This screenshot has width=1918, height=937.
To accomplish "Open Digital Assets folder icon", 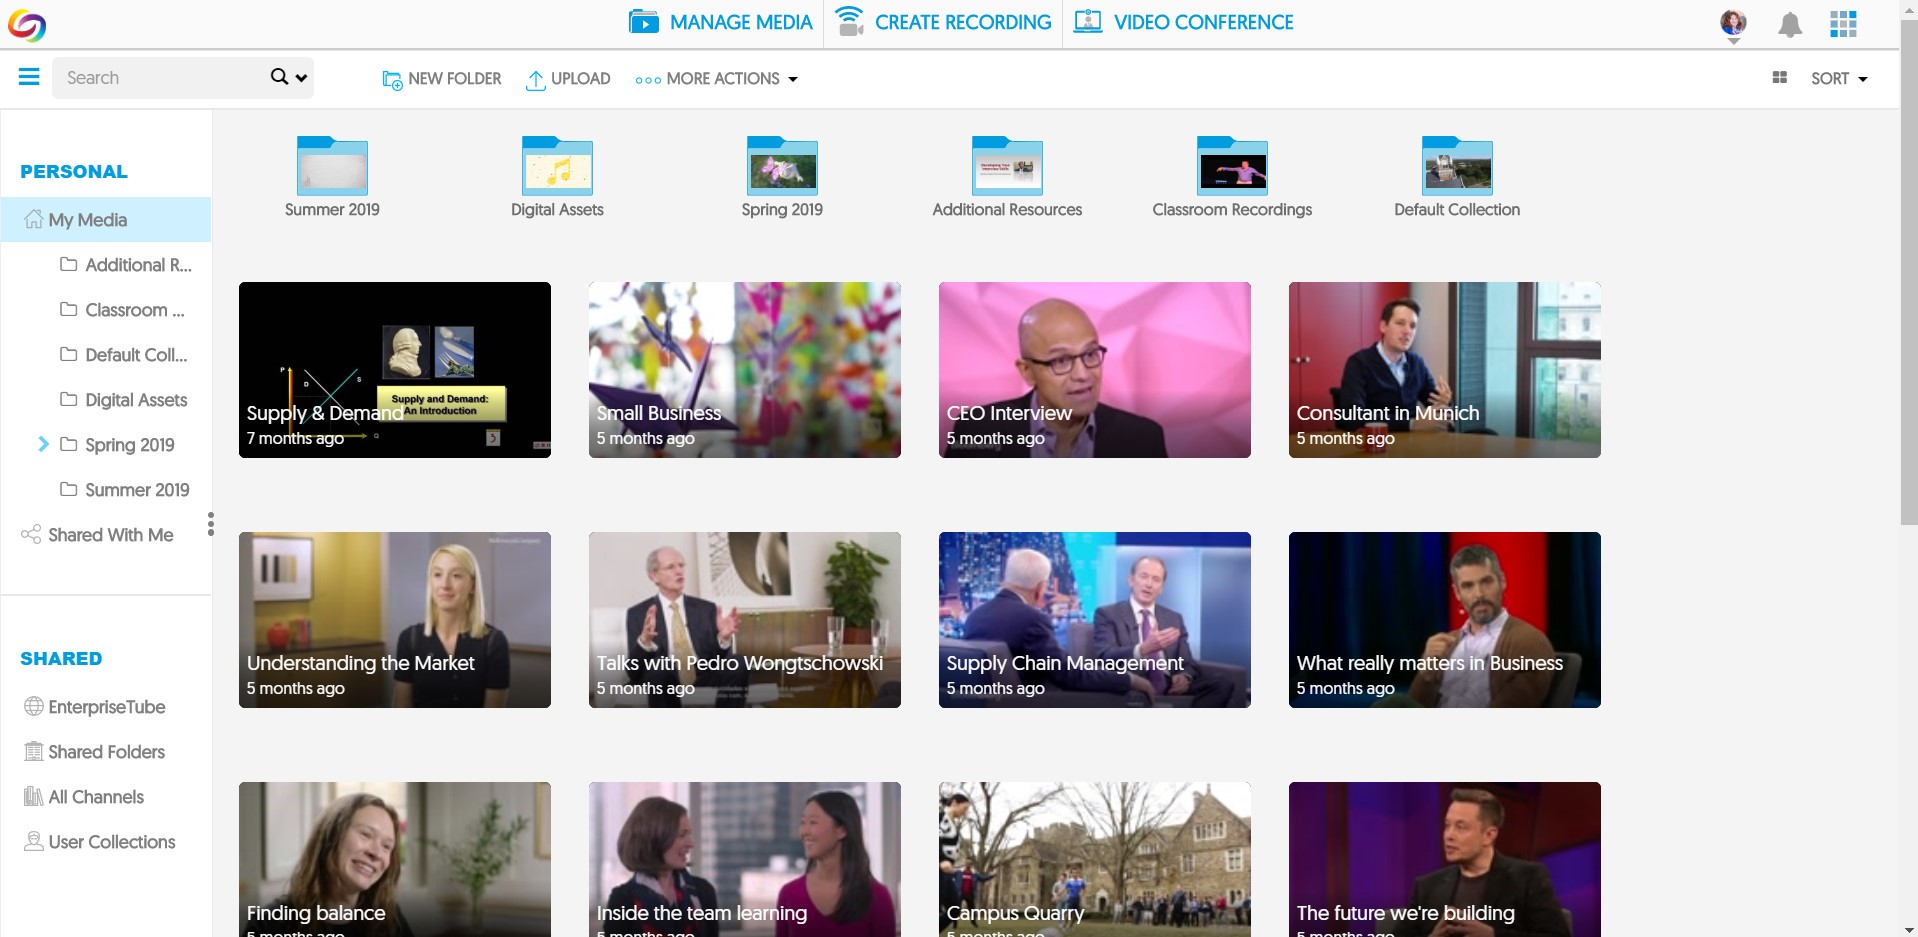I will (x=557, y=165).
